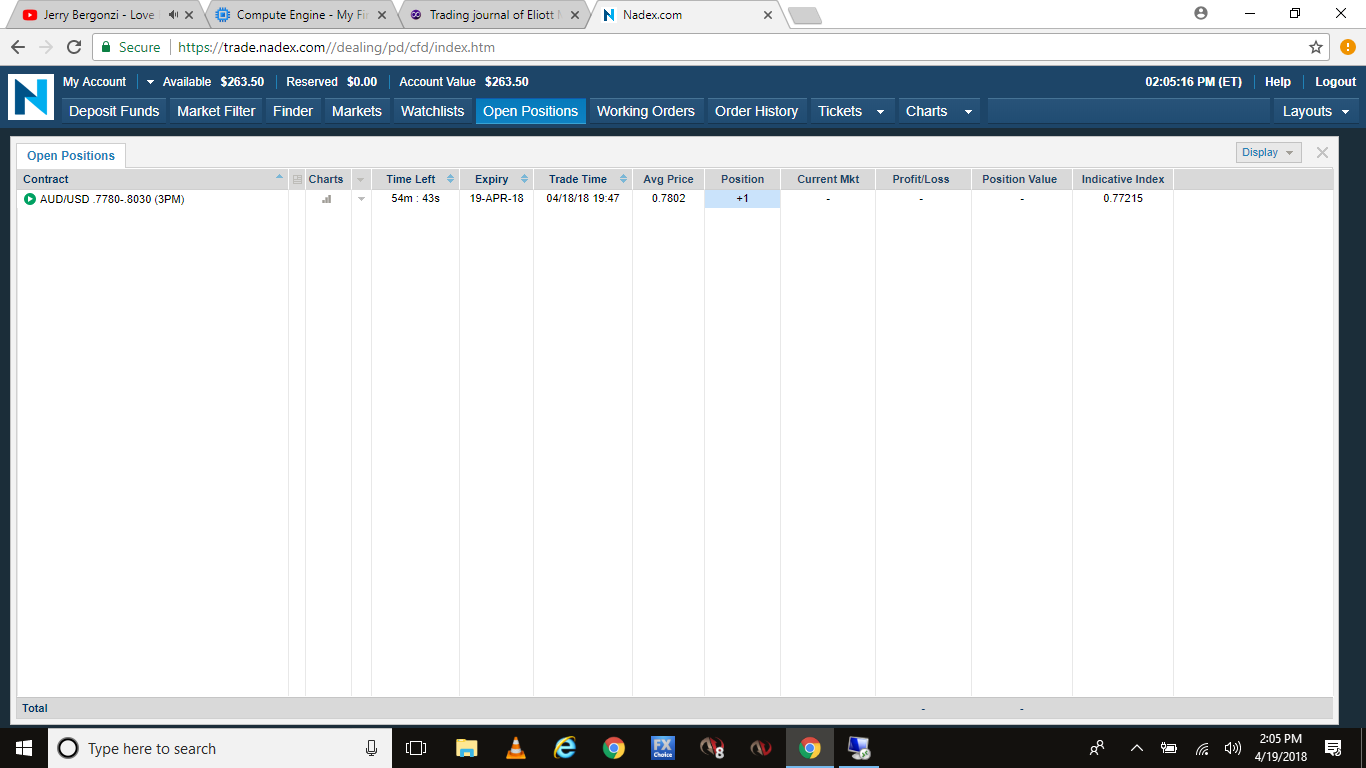The width and height of the screenshot is (1366, 768).
Task: Click the Help link
Action: click(1278, 82)
